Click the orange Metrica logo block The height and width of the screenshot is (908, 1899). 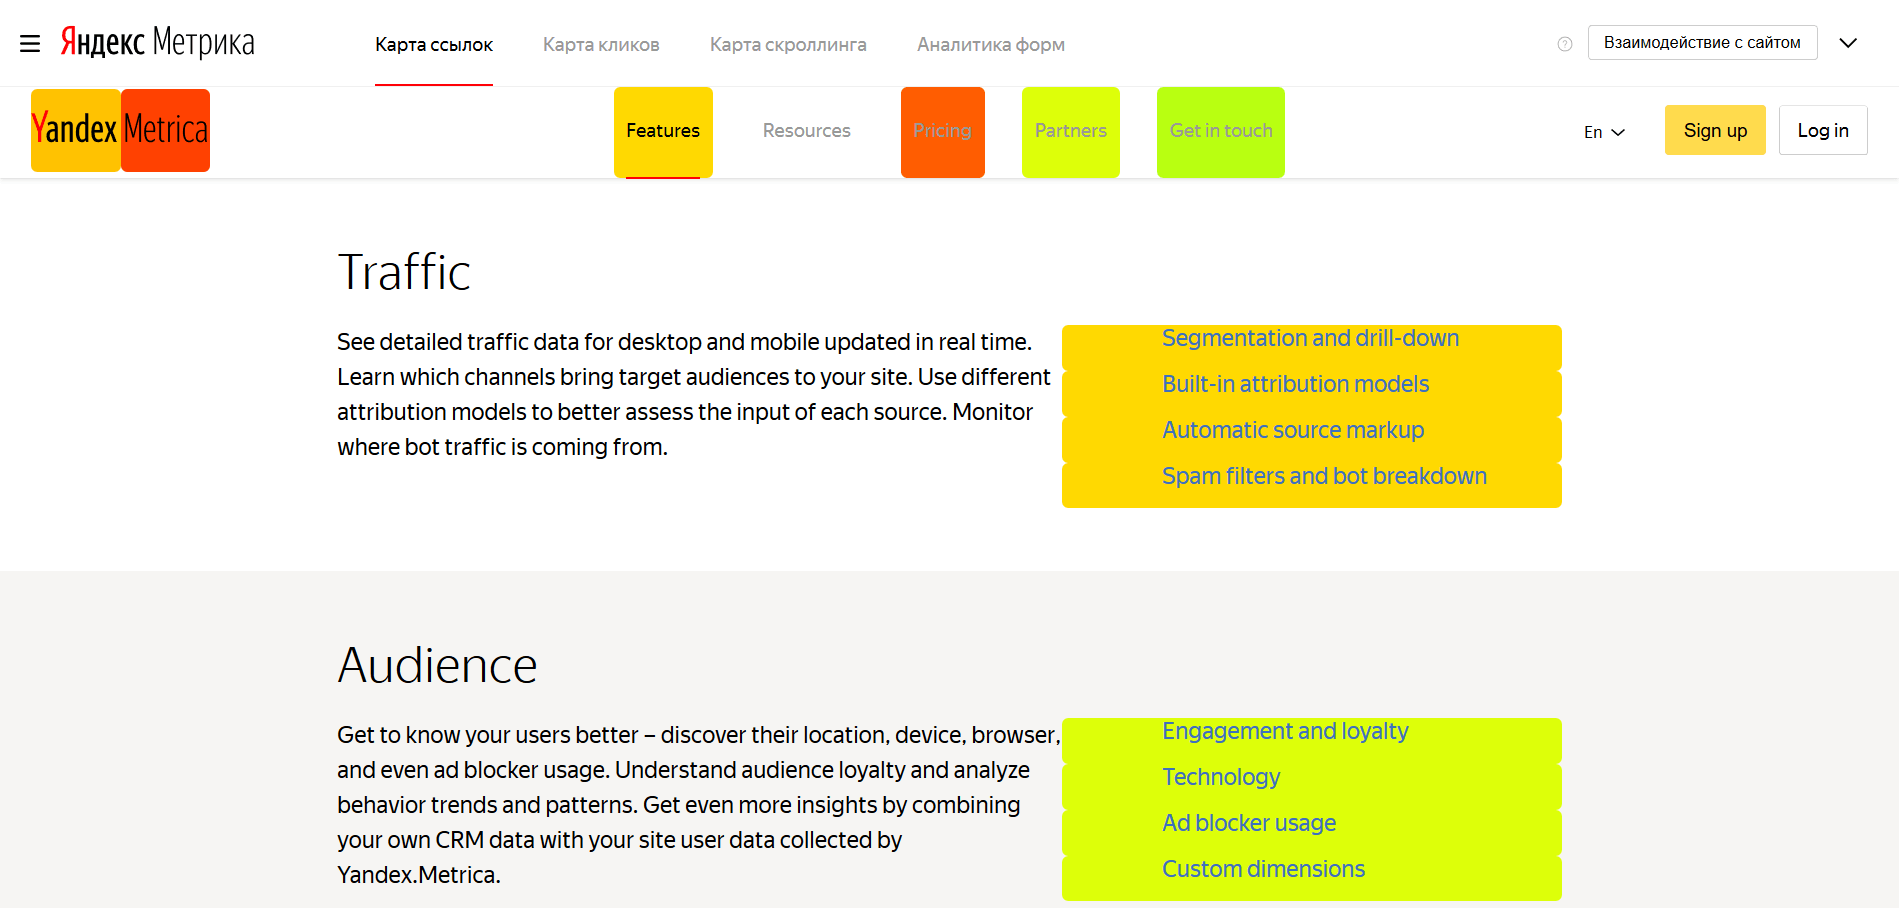coord(166,130)
